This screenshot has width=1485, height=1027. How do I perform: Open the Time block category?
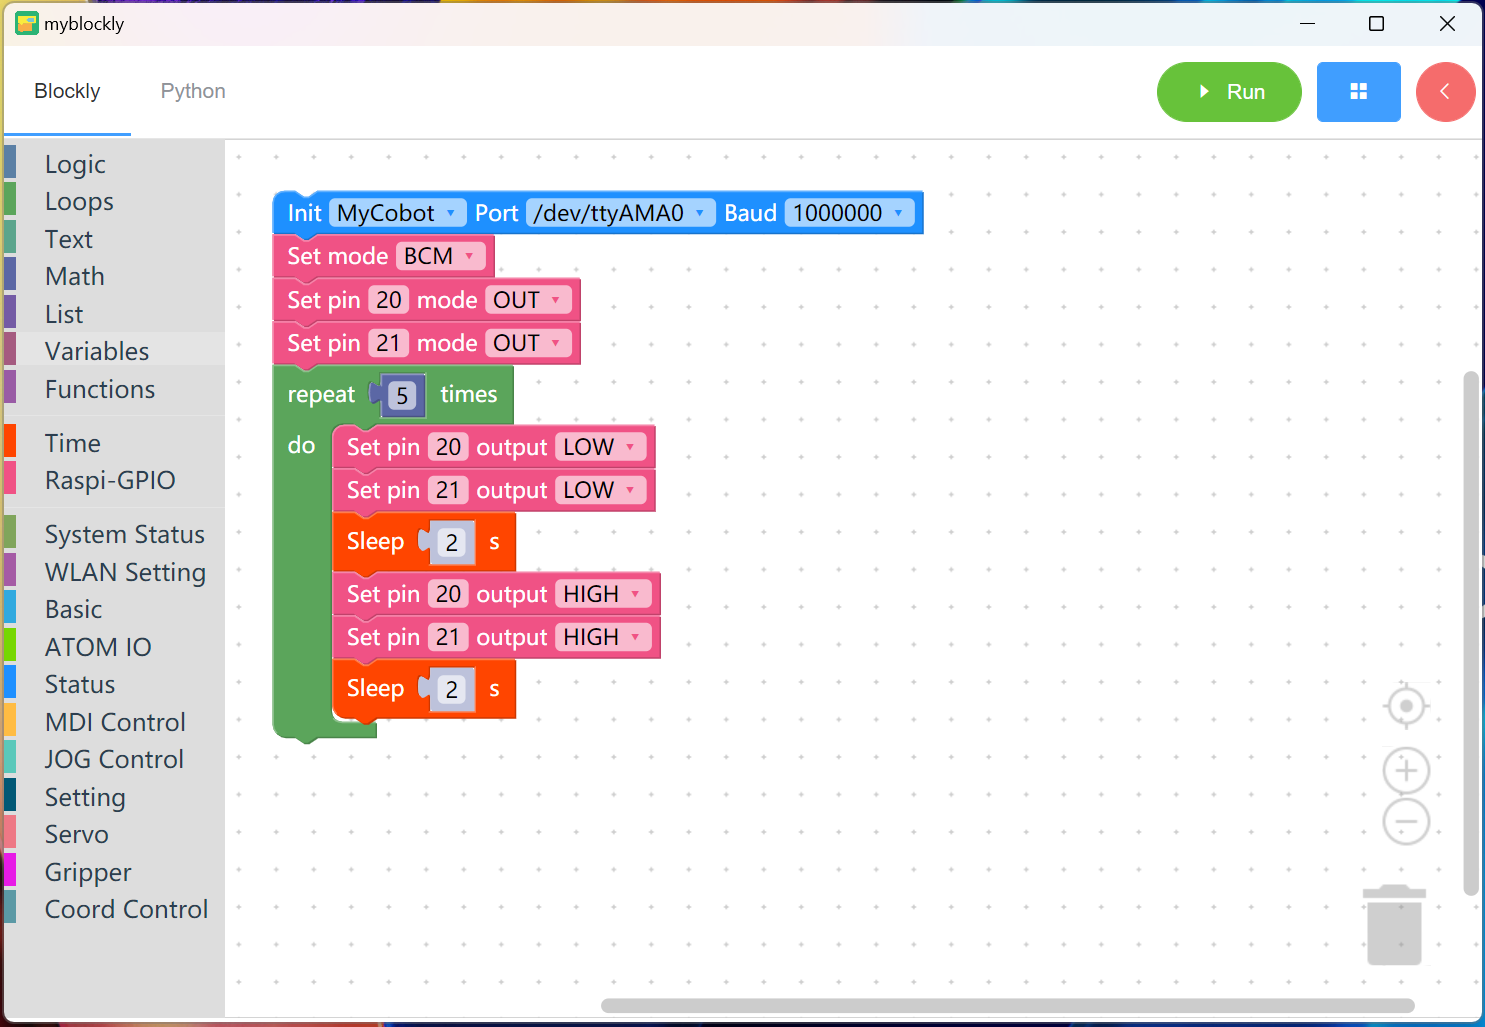coord(114,443)
